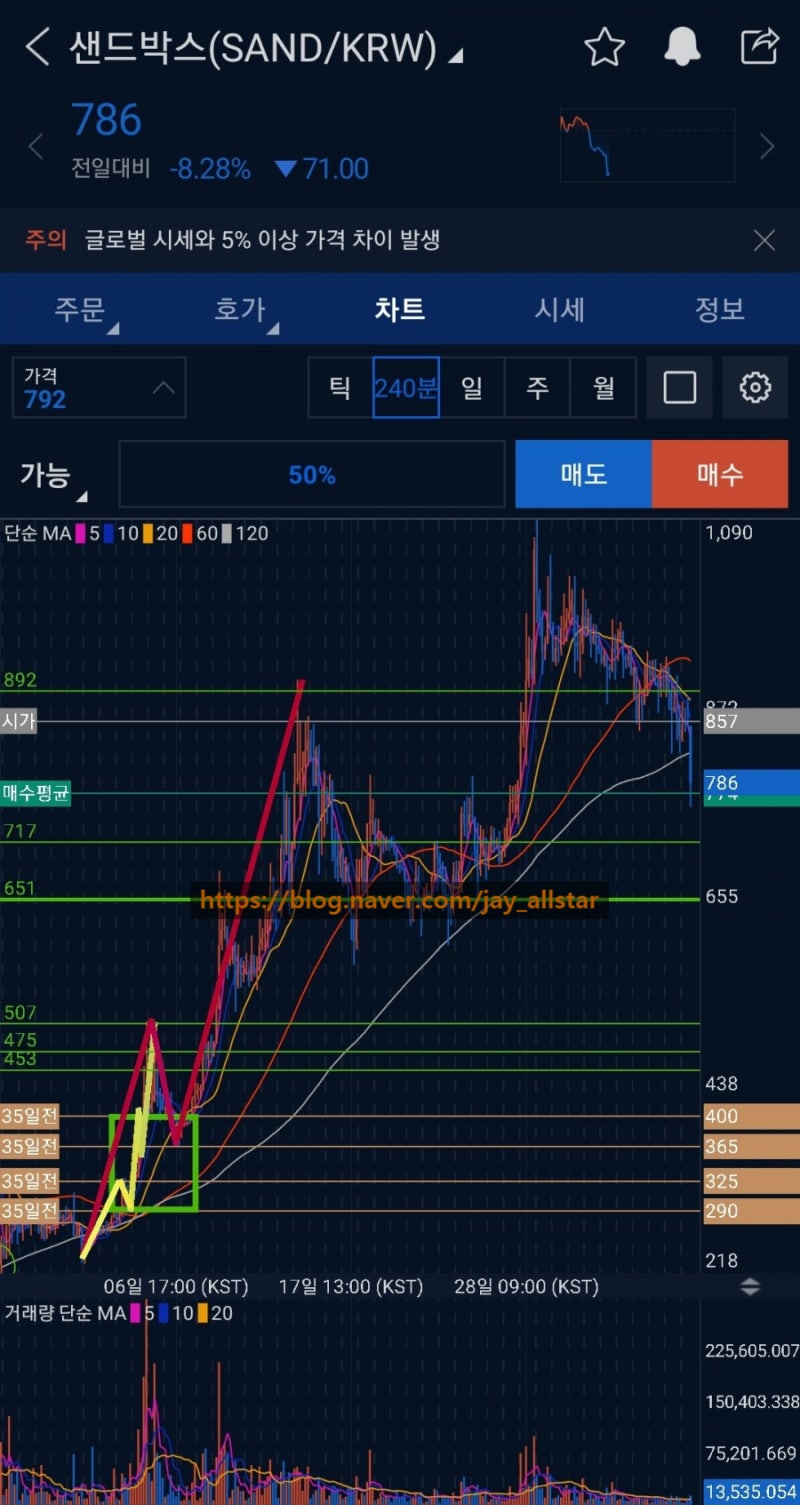Open chart settings gear icon
800x1505 pixels.
[755, 387]
